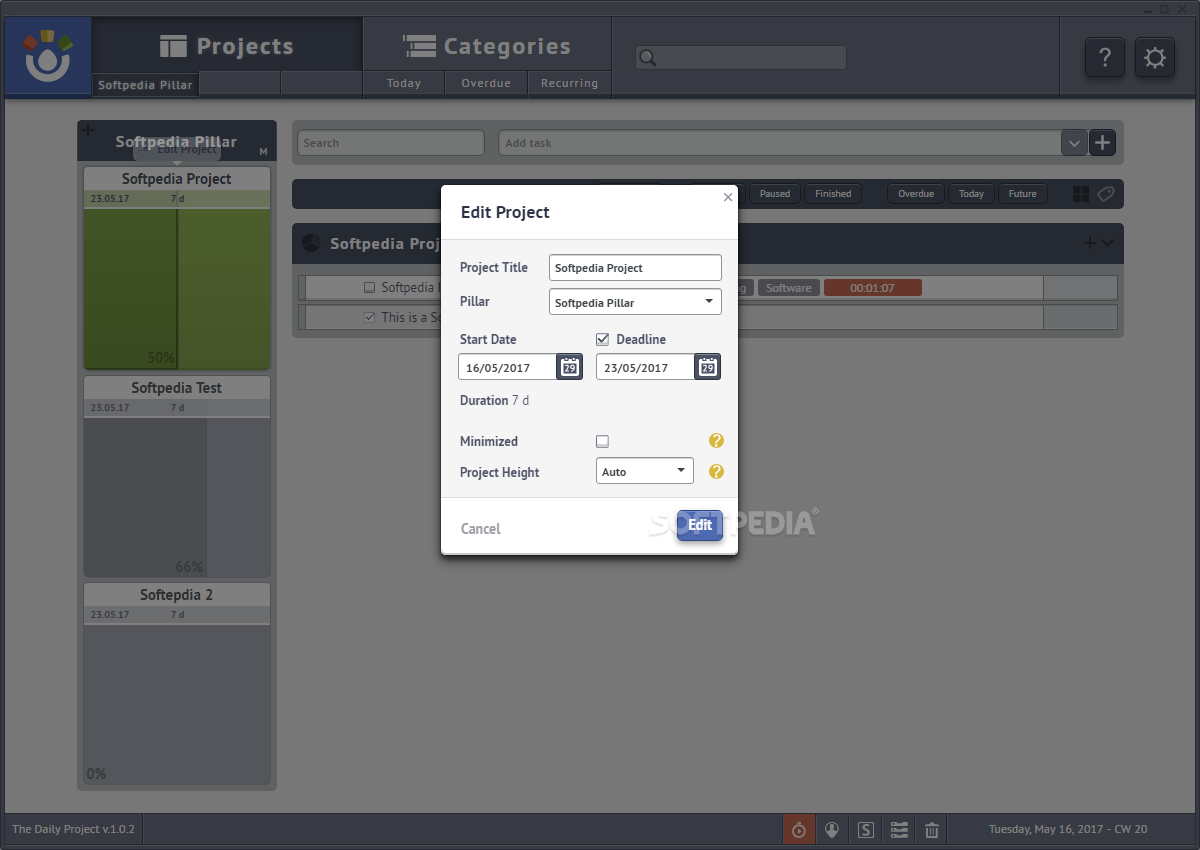Screen dimensions: 1200x850
Task: Open the Deadline calendar picker icon
Action: pyautogui.click(x=708, y=367)
